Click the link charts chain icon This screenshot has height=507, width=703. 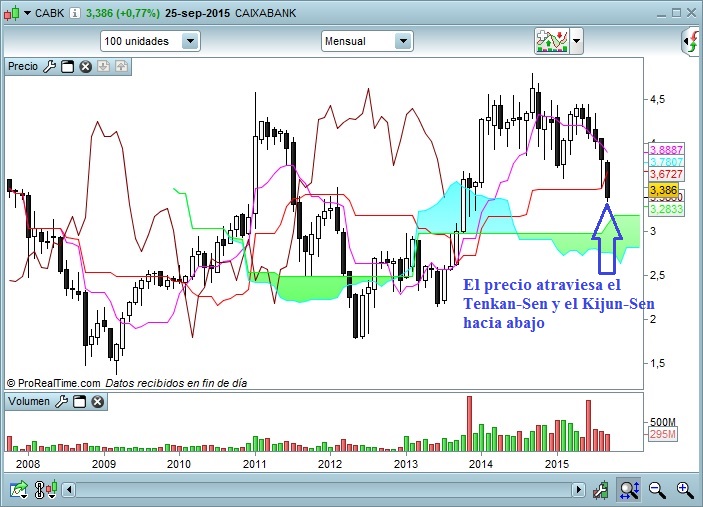pos(39,490)
